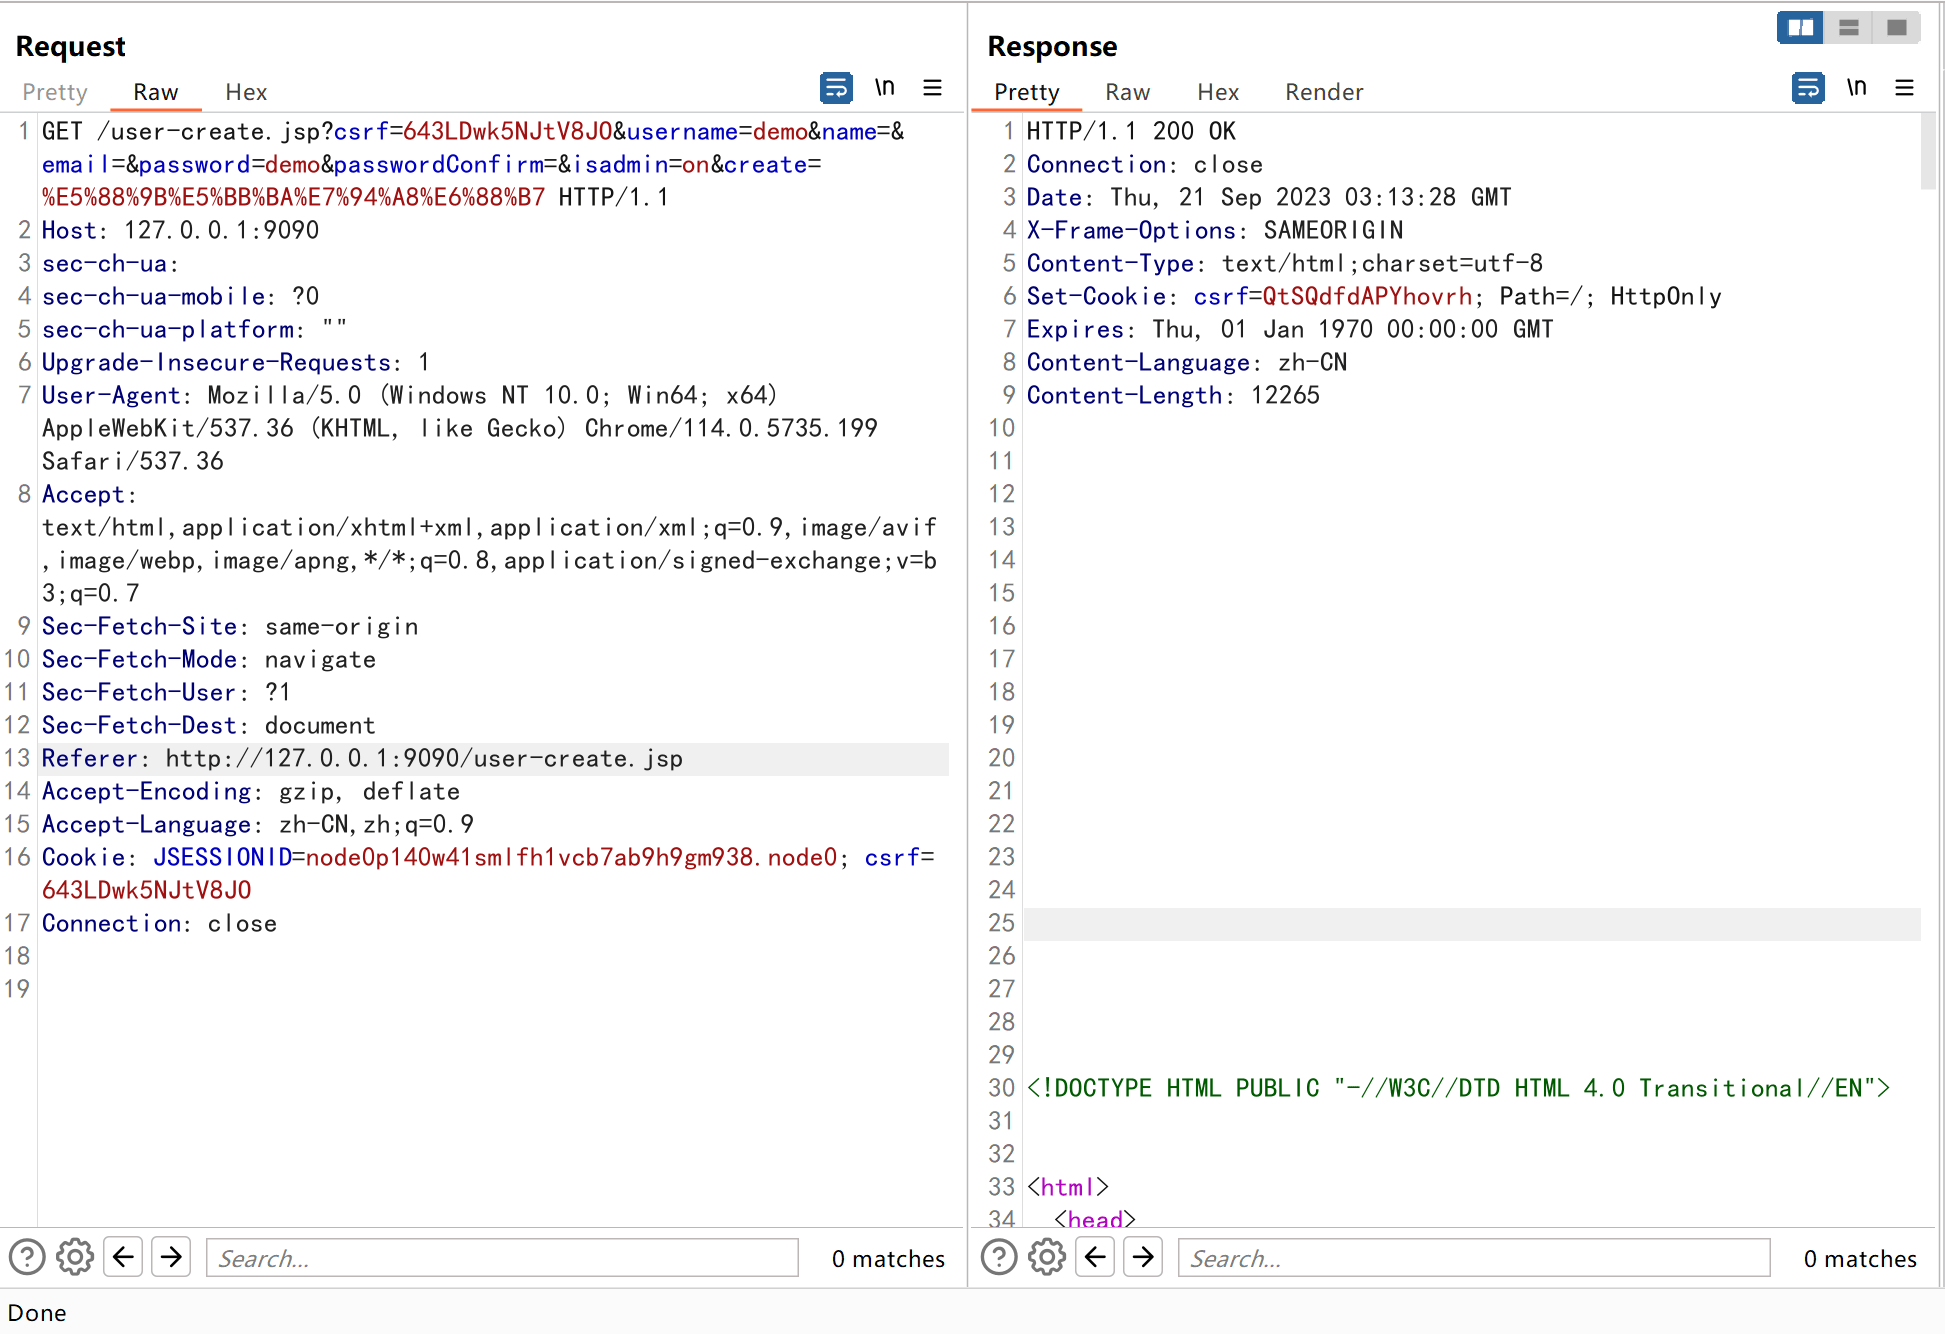The width and height of the screenshot is (1945, 1334).
Task: Open Request search settings gear
Action: pos(75,1257)
